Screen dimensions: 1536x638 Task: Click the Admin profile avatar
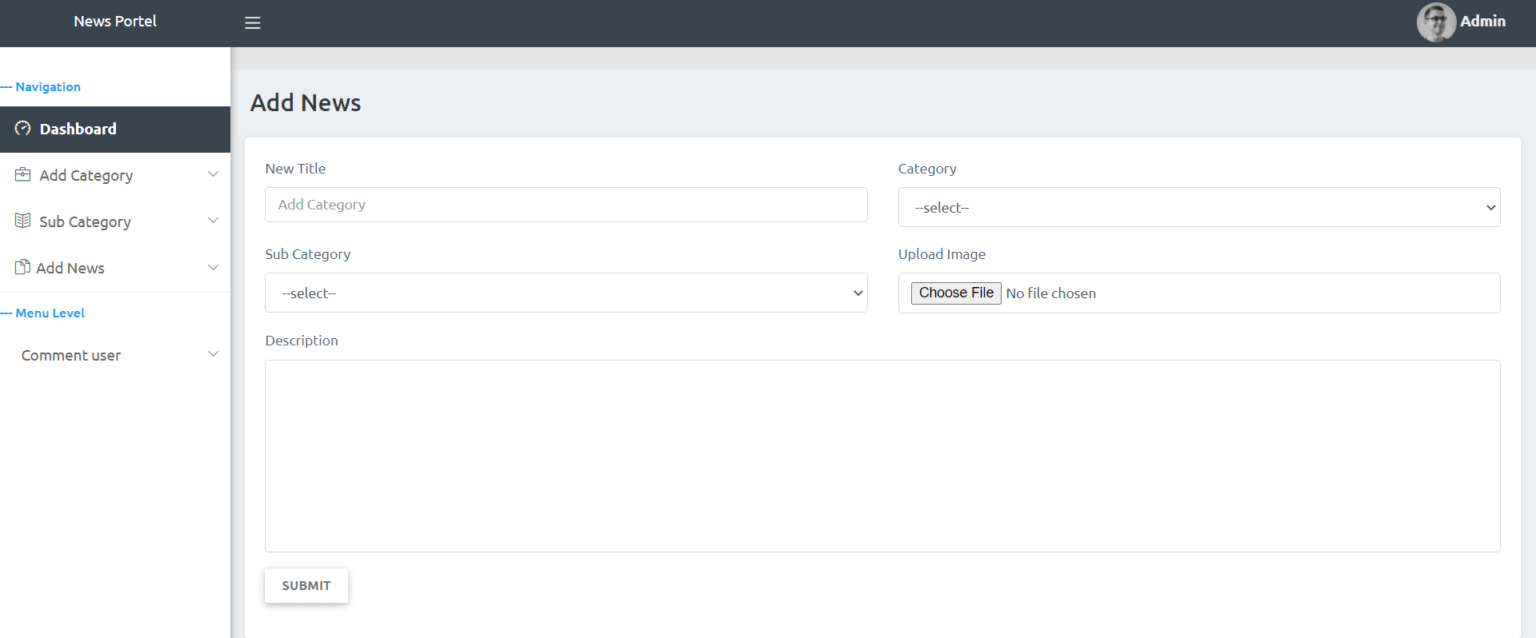pos(1436,22)
